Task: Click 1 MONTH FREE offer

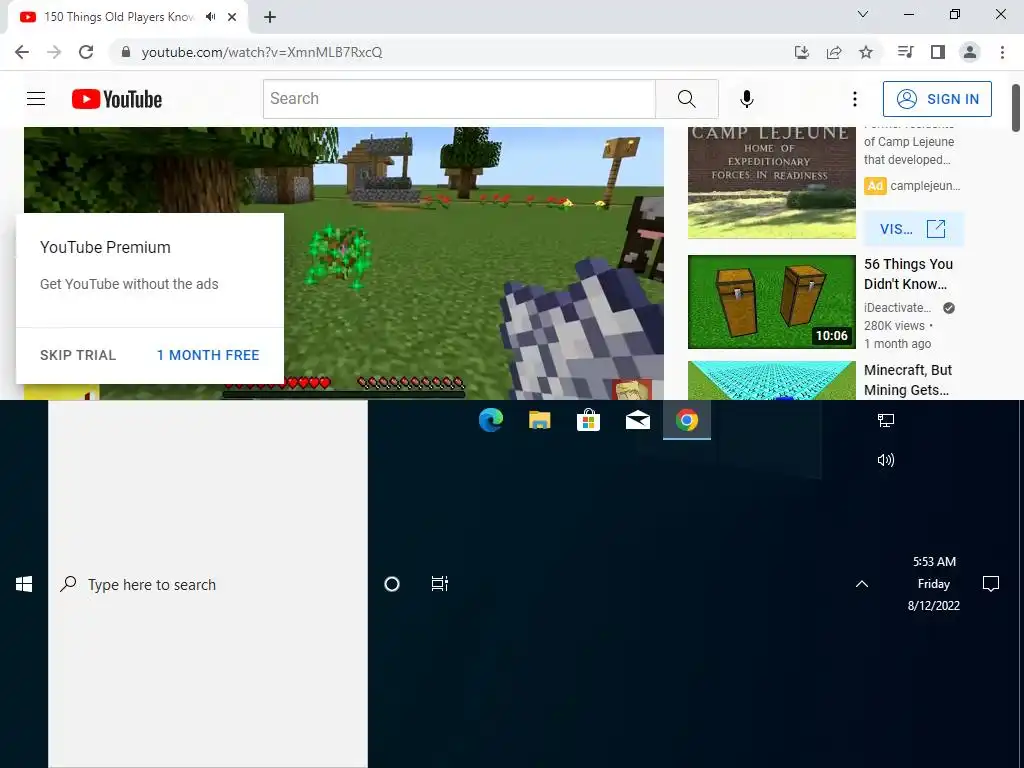Action: [208, 355]
